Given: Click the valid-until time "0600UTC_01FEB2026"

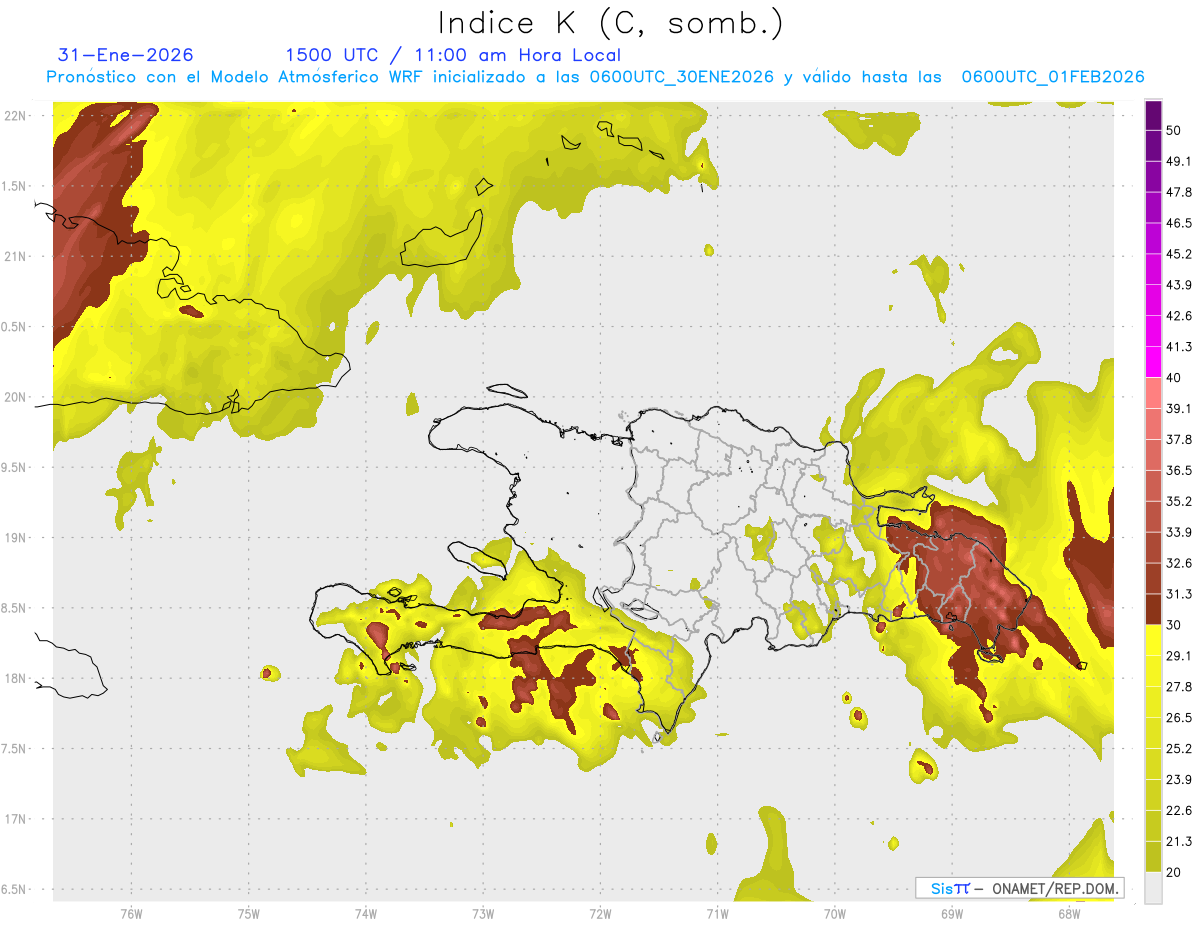Looking at the screenshot, I should point(1052,77).
